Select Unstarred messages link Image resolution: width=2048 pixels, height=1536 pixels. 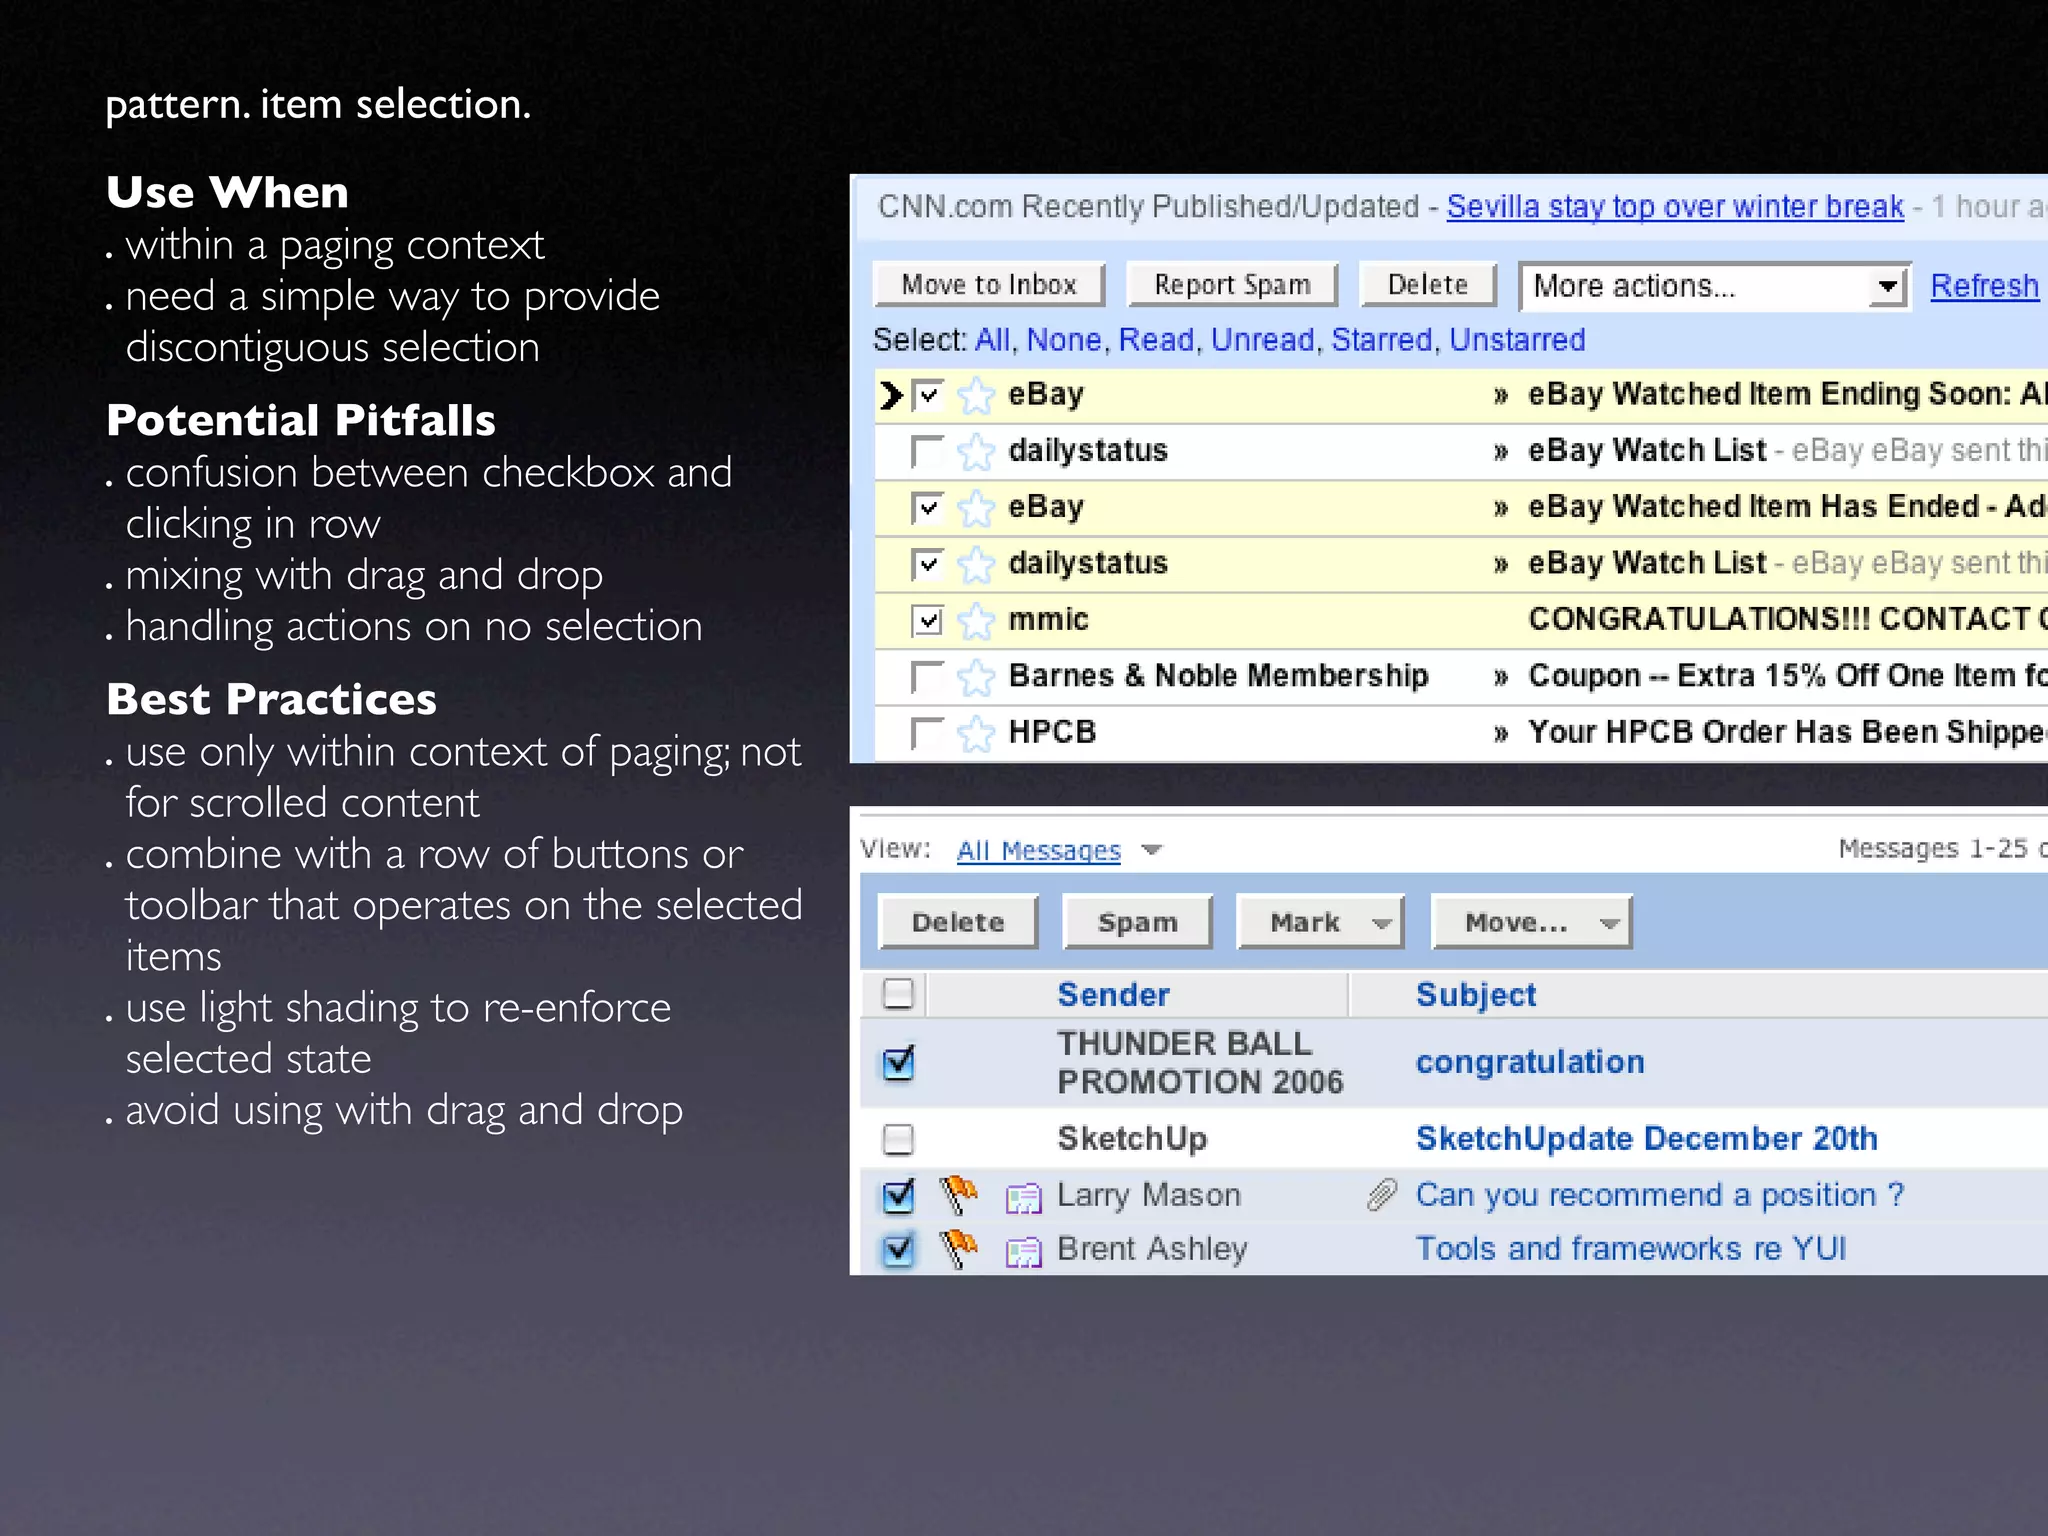click(1517, 340)
